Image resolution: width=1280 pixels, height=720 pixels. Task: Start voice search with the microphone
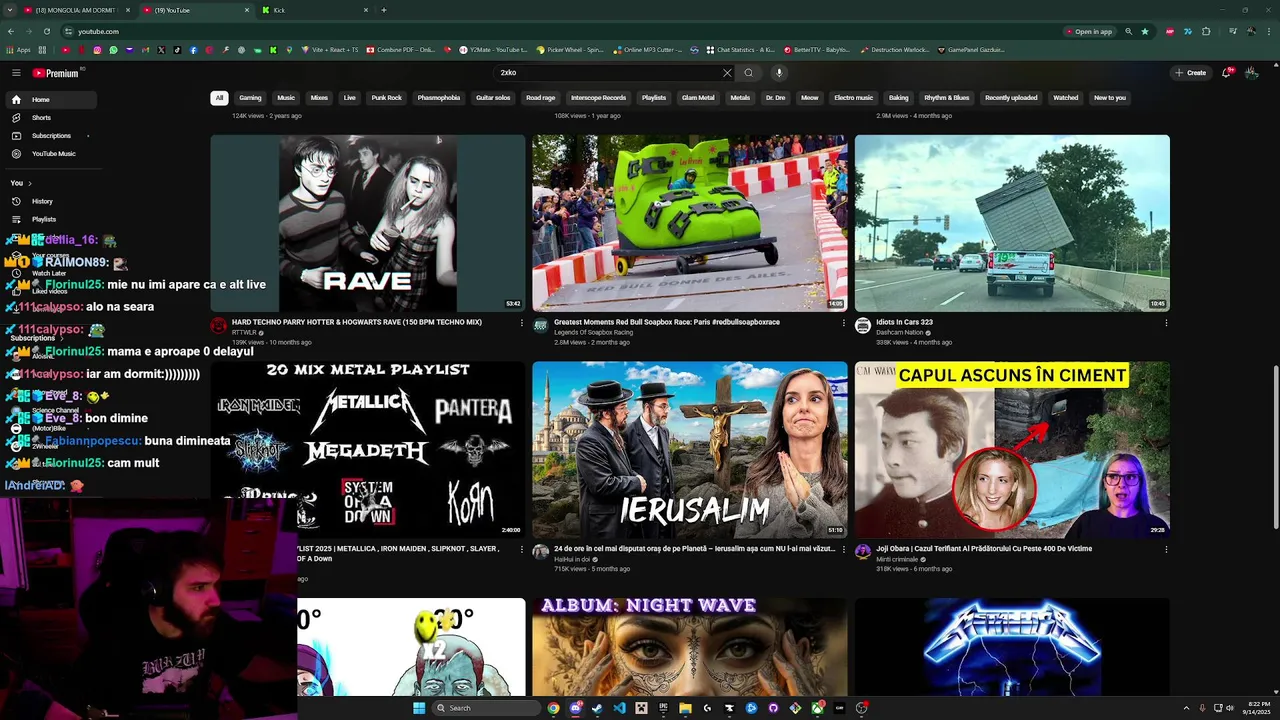coord(779,73)
